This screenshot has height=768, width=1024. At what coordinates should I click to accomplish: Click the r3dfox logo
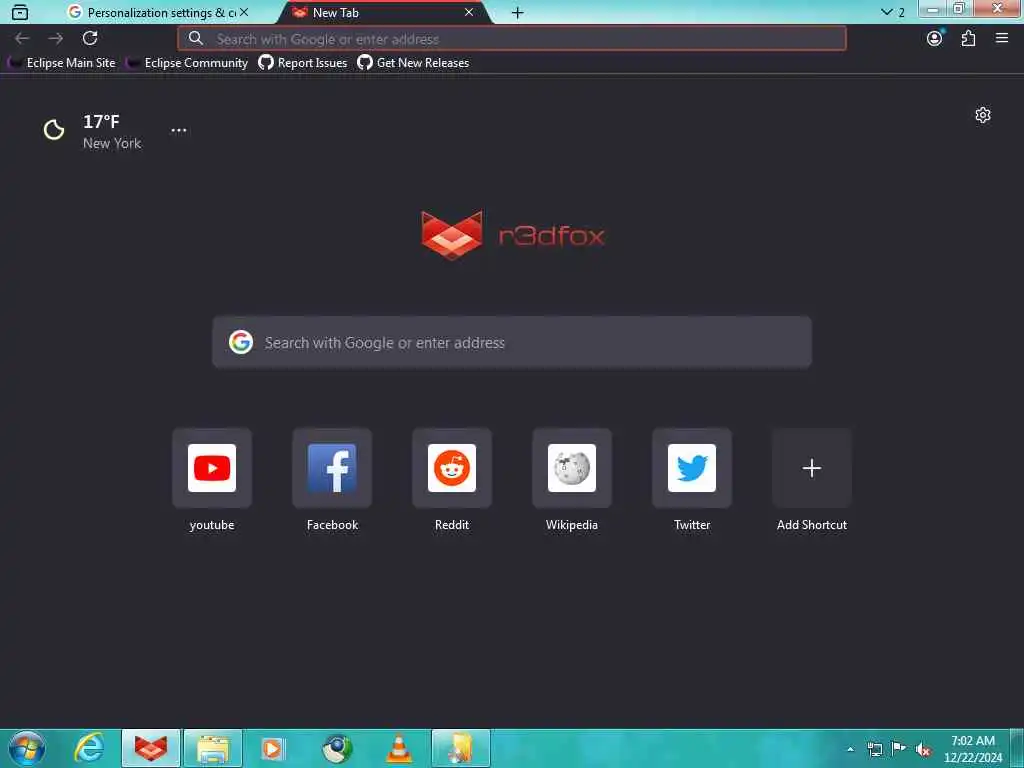513,235
